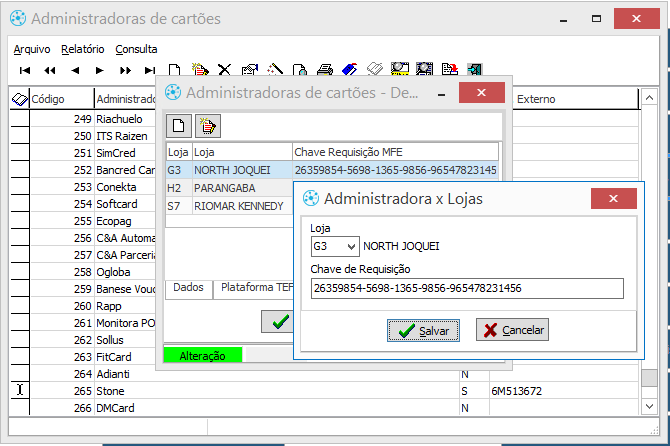Click the first magnifier search icon in toolbar
Image resolution: width=670 pixels, height=446 pixels.
[400, 69]
